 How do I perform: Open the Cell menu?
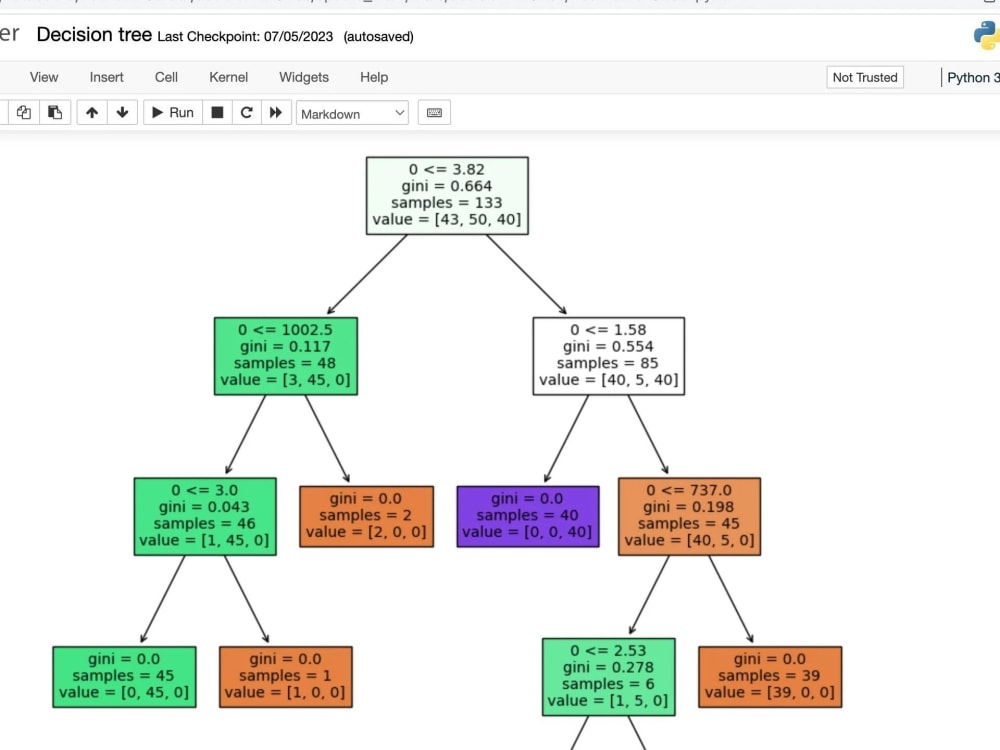pyautogui.click(x=166, y=77)
